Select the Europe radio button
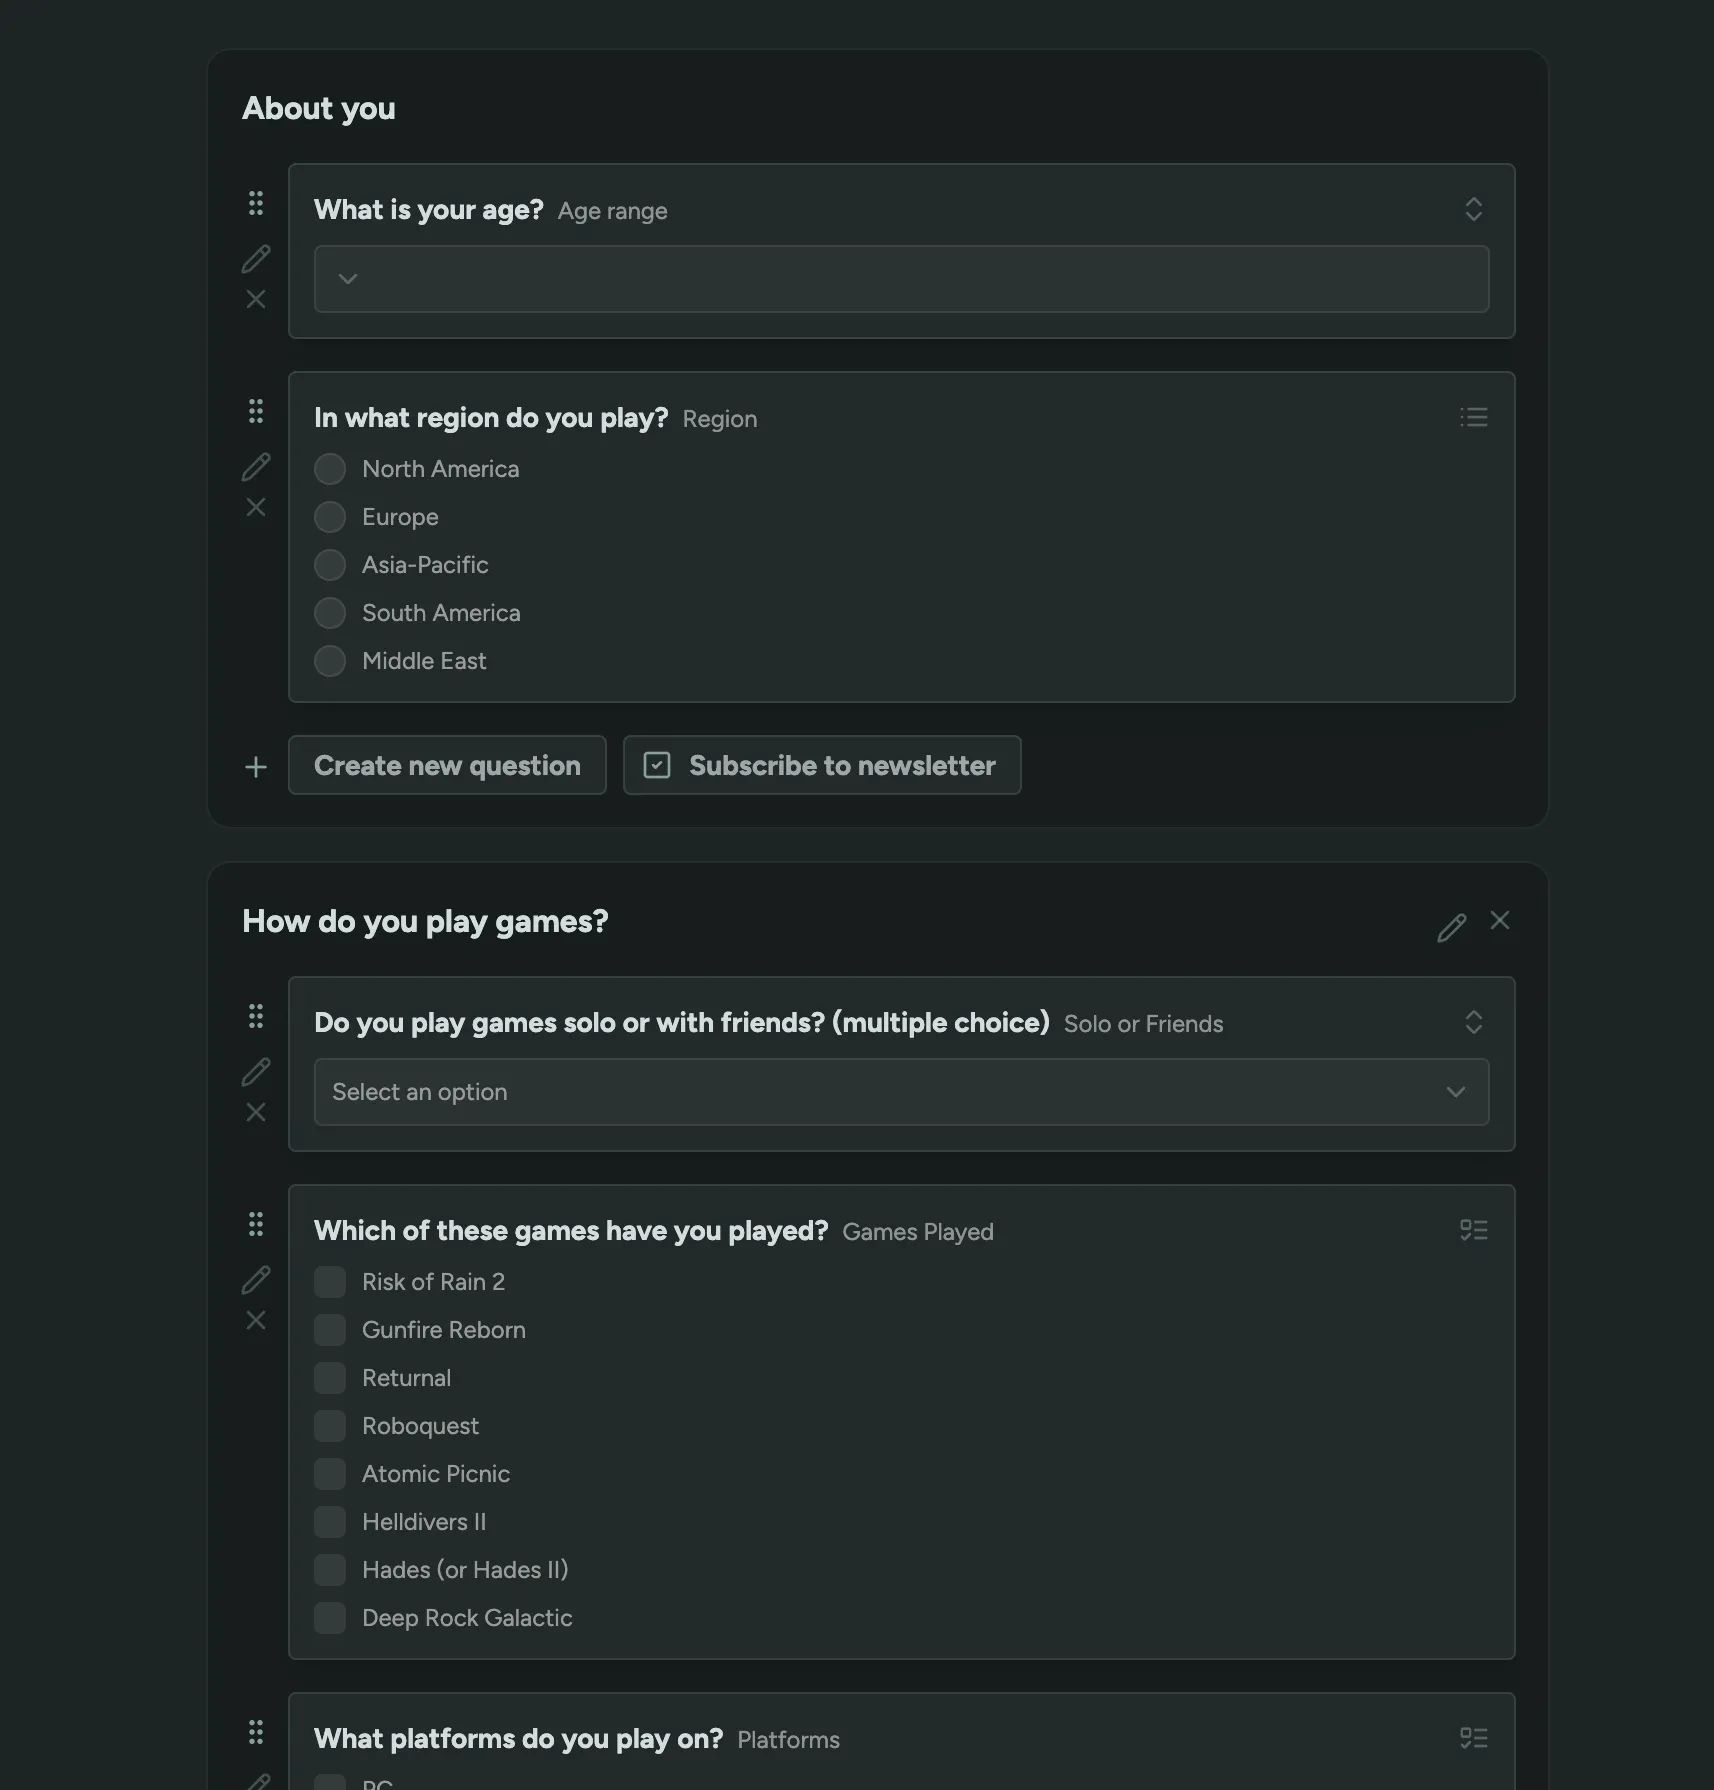Viewport: 1714px width, 1790px height. pyautogui.click(x=329, y=516)
